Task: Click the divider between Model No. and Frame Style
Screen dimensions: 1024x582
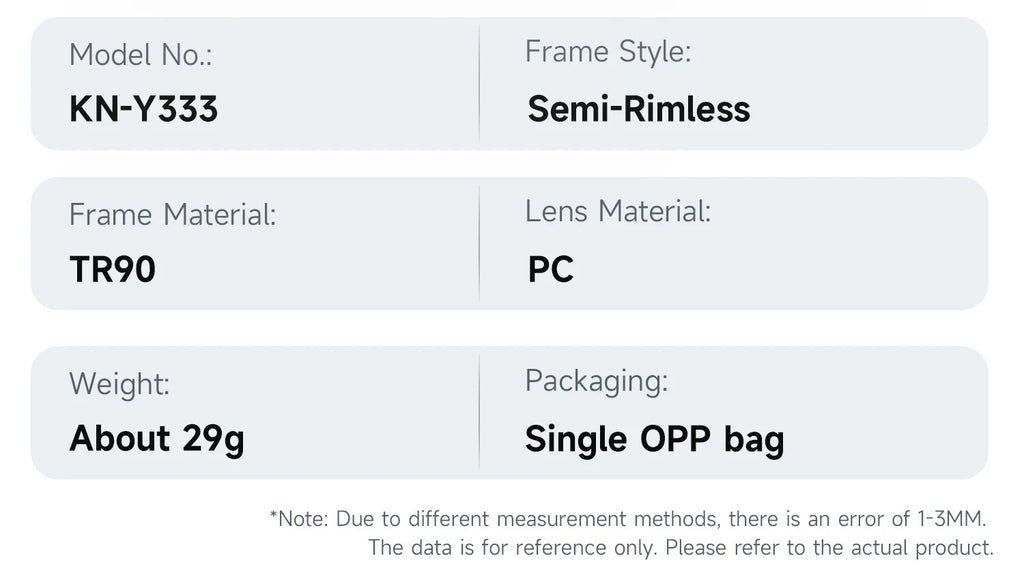Action: pos(479,84)
